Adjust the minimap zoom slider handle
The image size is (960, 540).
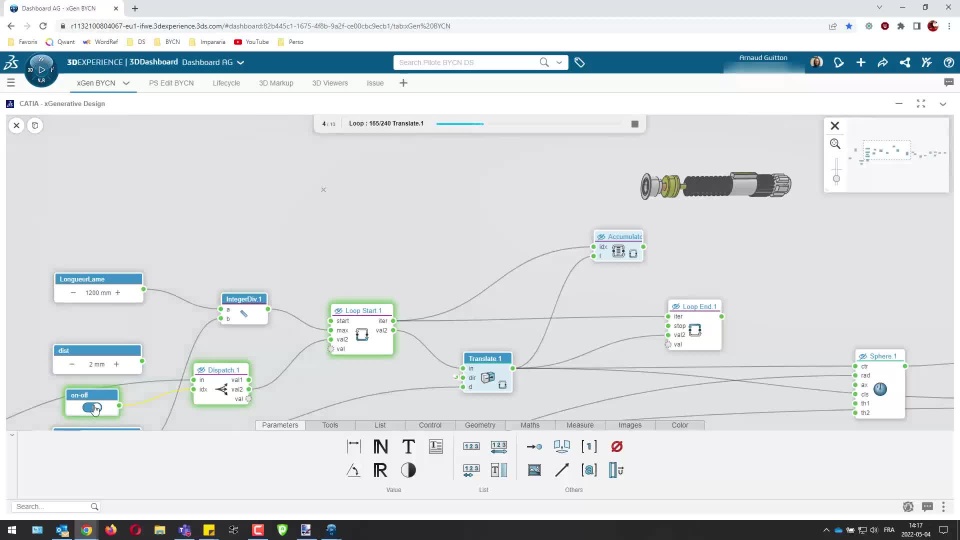836,179
